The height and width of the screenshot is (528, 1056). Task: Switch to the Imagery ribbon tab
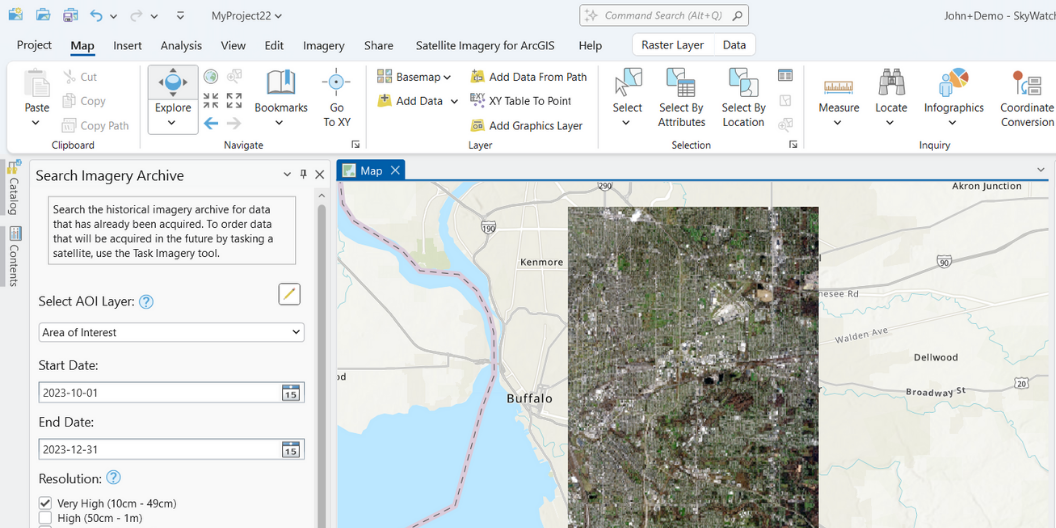pyautogui.click(x=324, y=45)
